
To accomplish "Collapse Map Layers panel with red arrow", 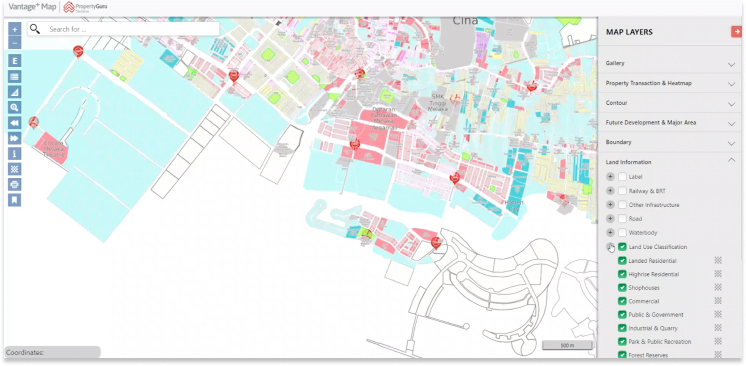I will 736,31.
